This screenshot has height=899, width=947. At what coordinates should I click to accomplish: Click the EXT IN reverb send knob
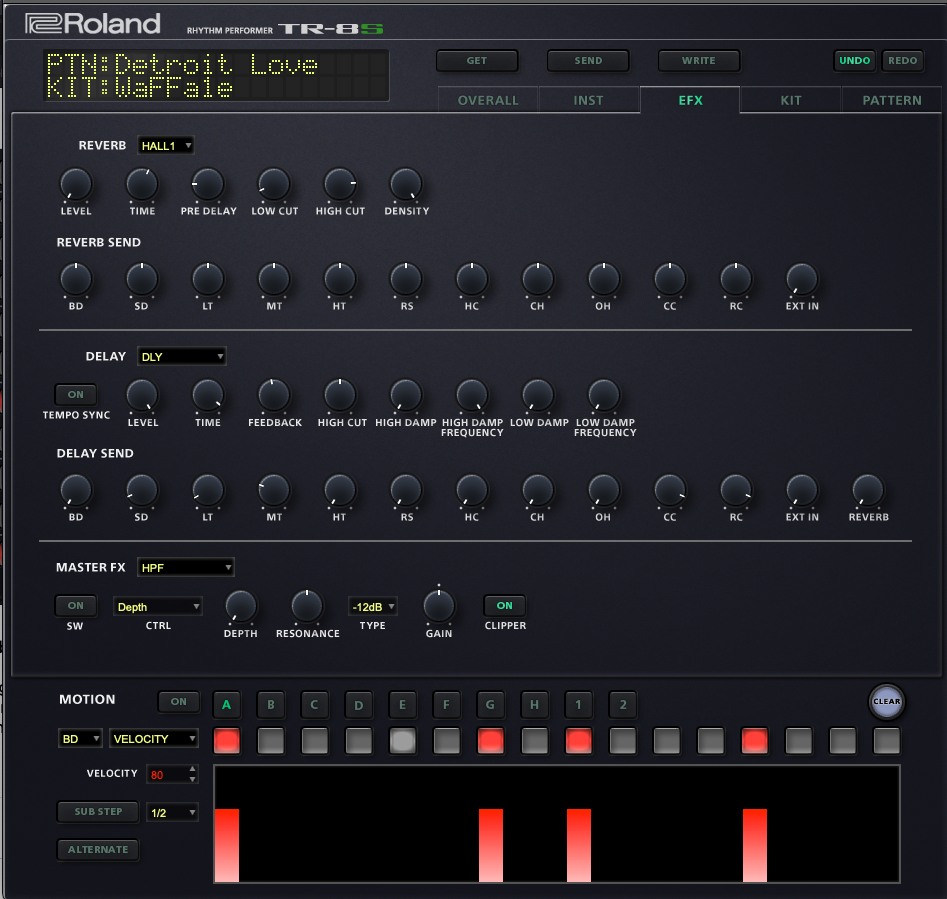pos(802,279)
